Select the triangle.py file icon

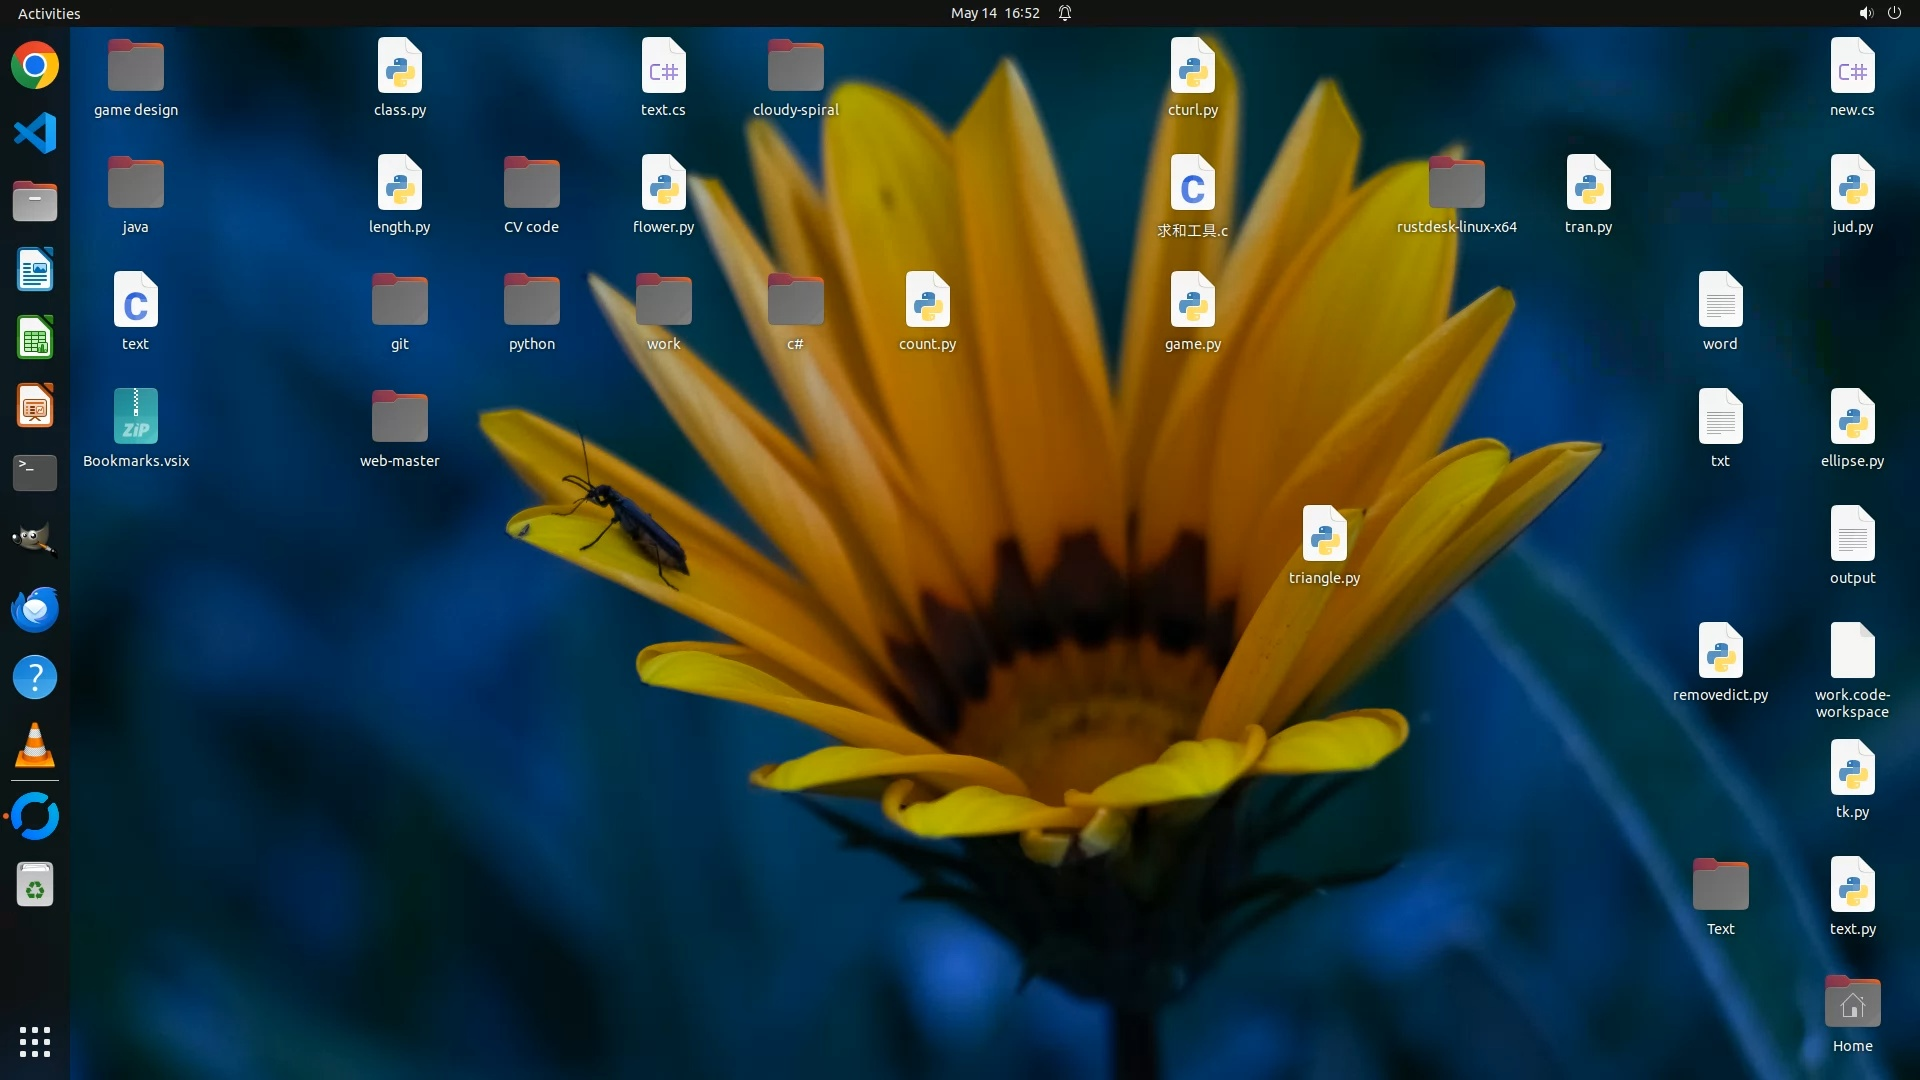1324,535
